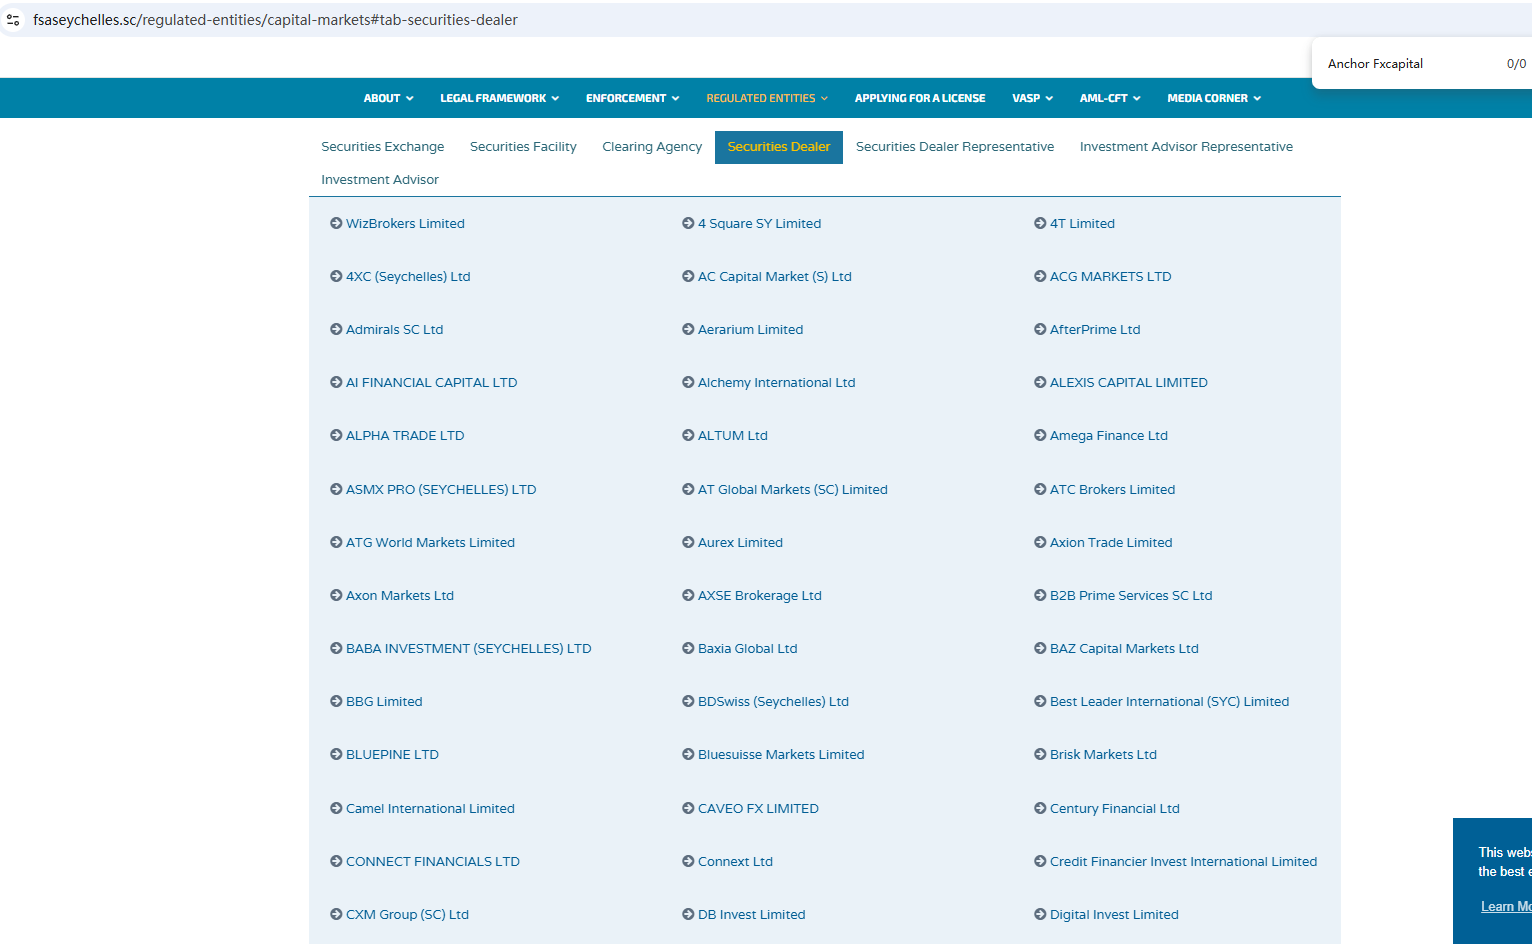Expand the ABOUT dropdown menu
This screenshot has width=1532, height=944.
[388, 98]
